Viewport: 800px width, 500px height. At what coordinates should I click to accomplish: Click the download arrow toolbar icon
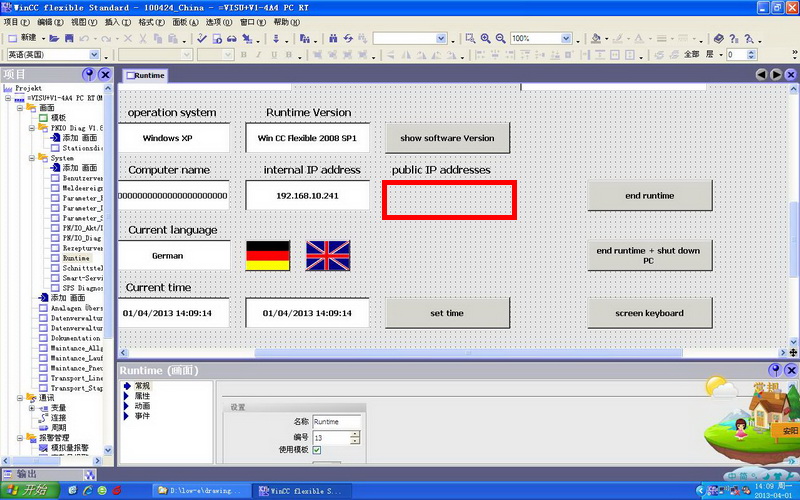click(x=276, y=38)
